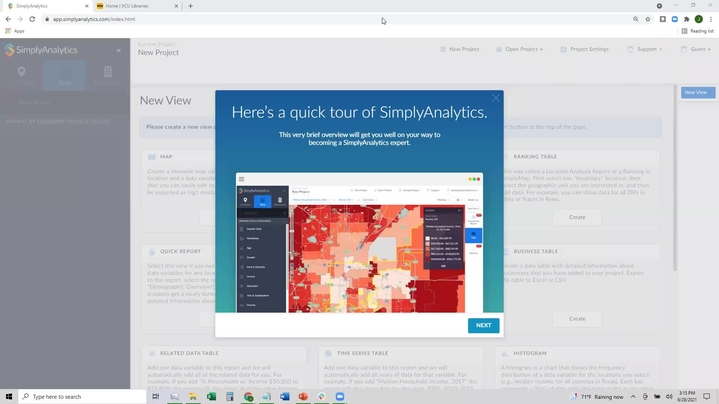Click the Ranking Table heading
The image size is (719, 404).
[x=535, y=157]
